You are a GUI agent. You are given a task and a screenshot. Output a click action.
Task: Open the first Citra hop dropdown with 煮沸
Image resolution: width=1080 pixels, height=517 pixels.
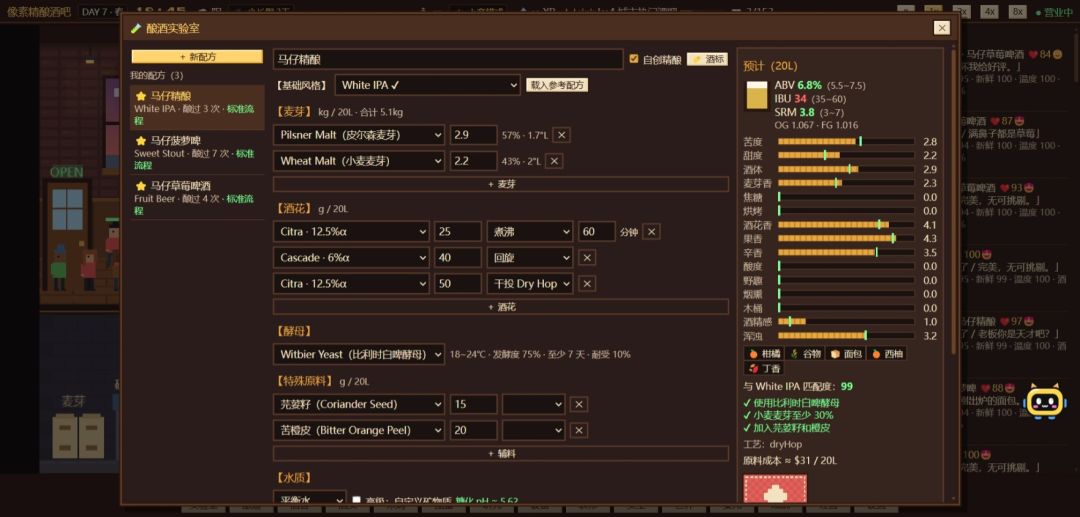tap(351, 232)
